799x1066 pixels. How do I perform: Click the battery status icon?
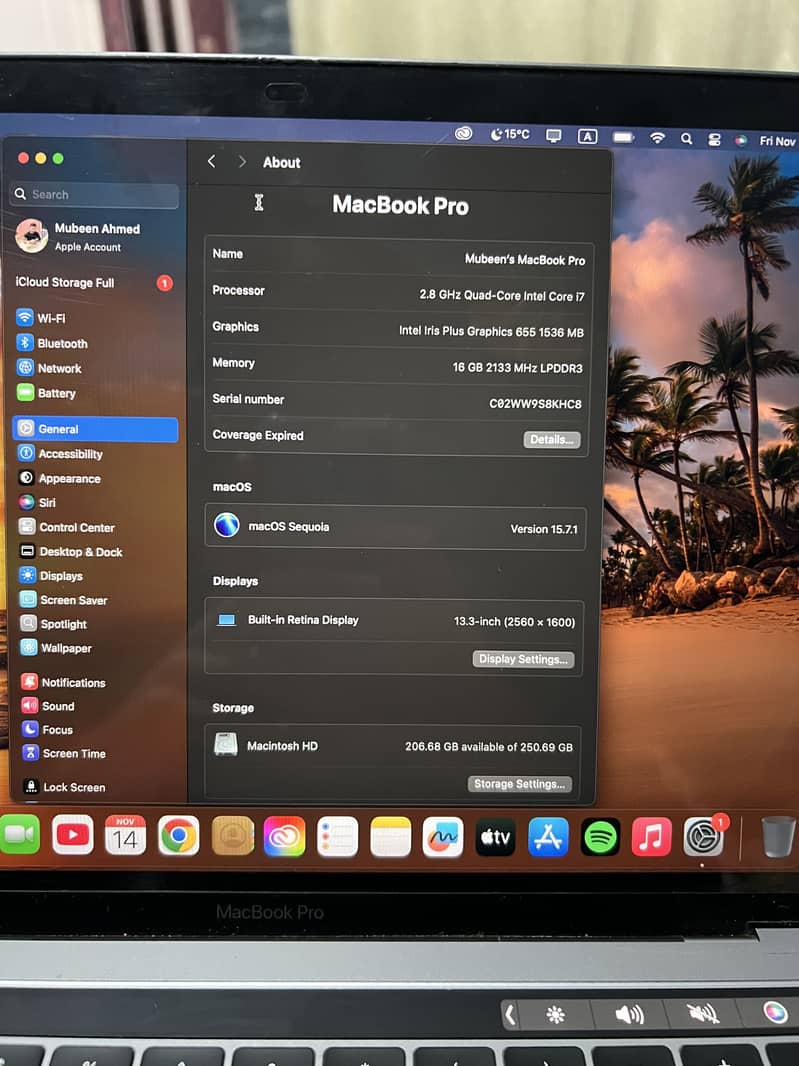(623, 137)
